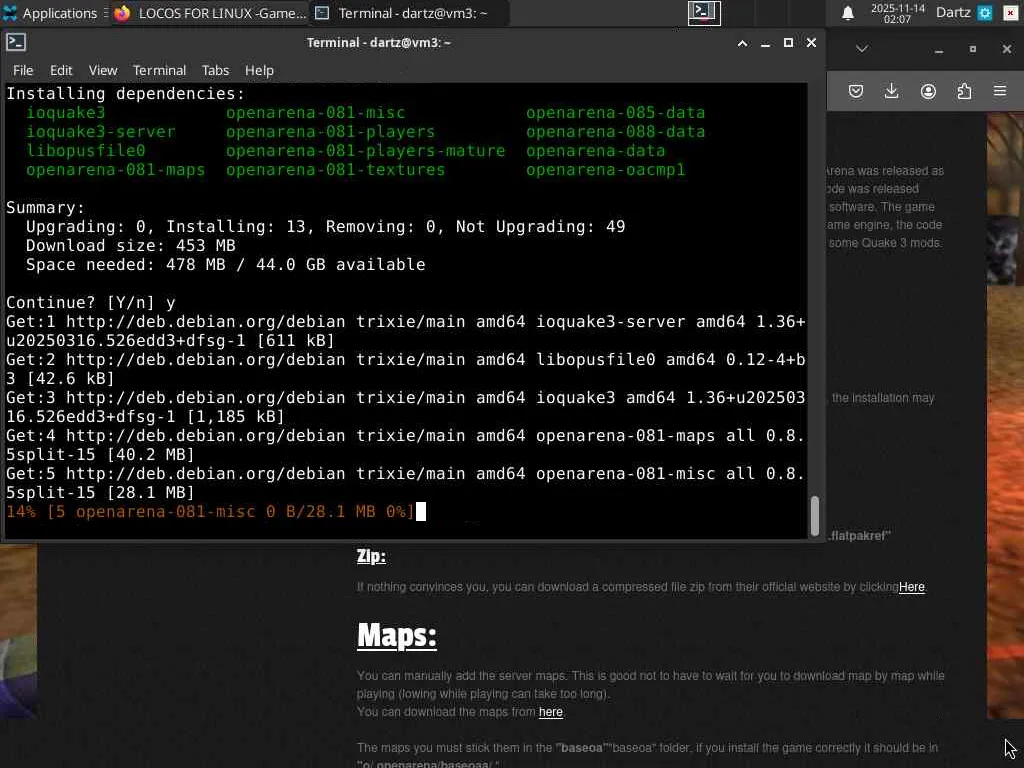Open the Dartz user menu

(953, 12)
